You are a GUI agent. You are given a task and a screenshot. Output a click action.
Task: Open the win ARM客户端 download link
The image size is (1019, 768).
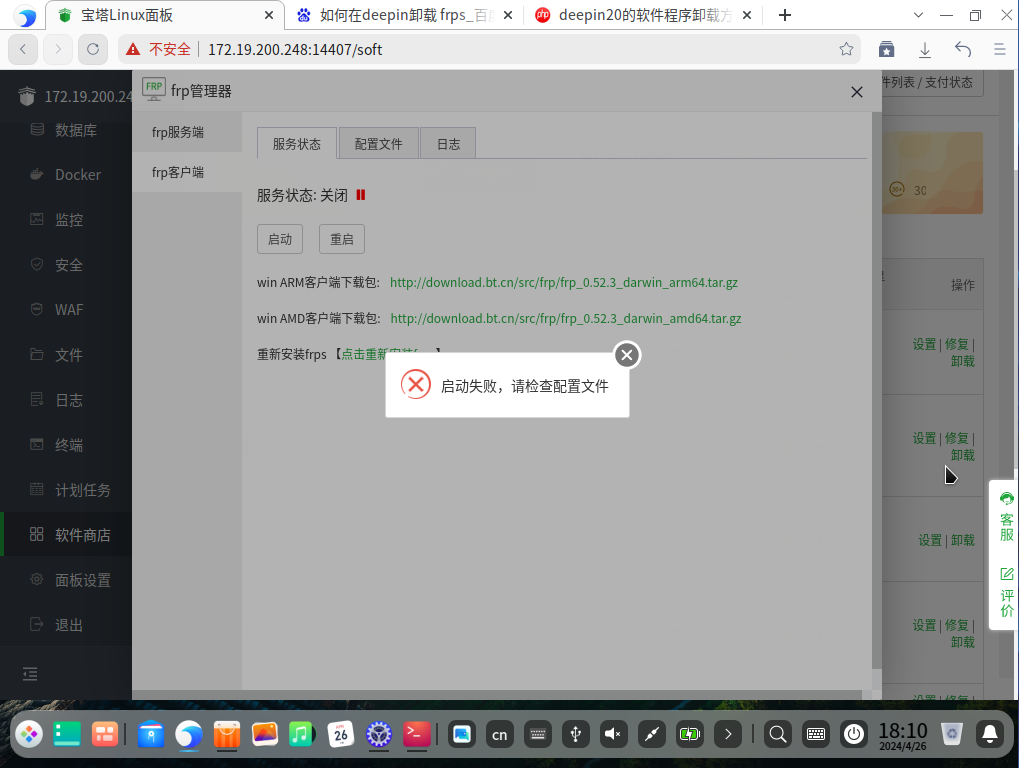point(563,283)
